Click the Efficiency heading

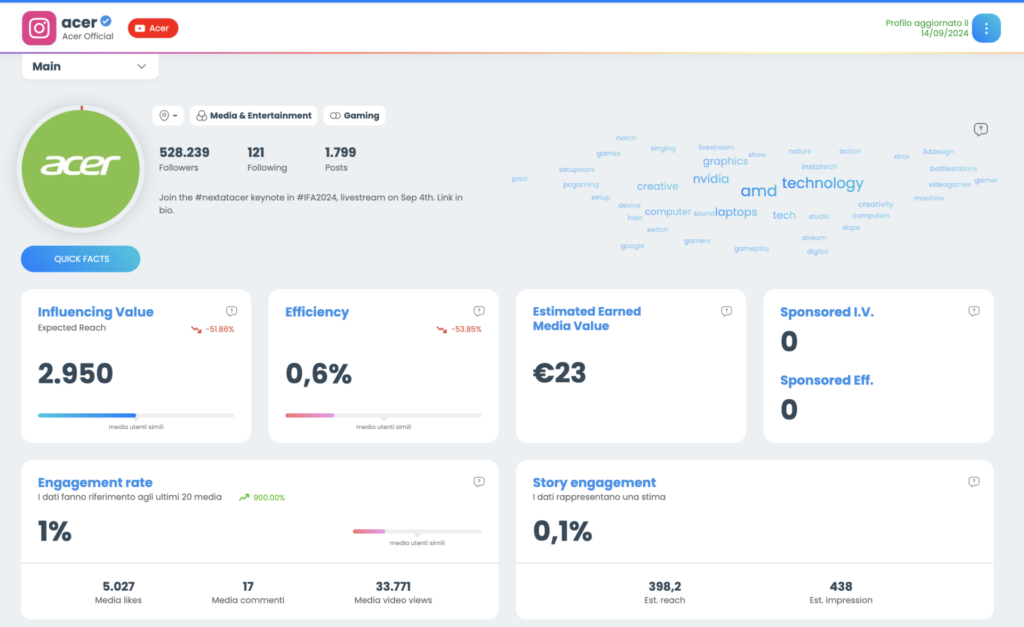pos(317,312)
